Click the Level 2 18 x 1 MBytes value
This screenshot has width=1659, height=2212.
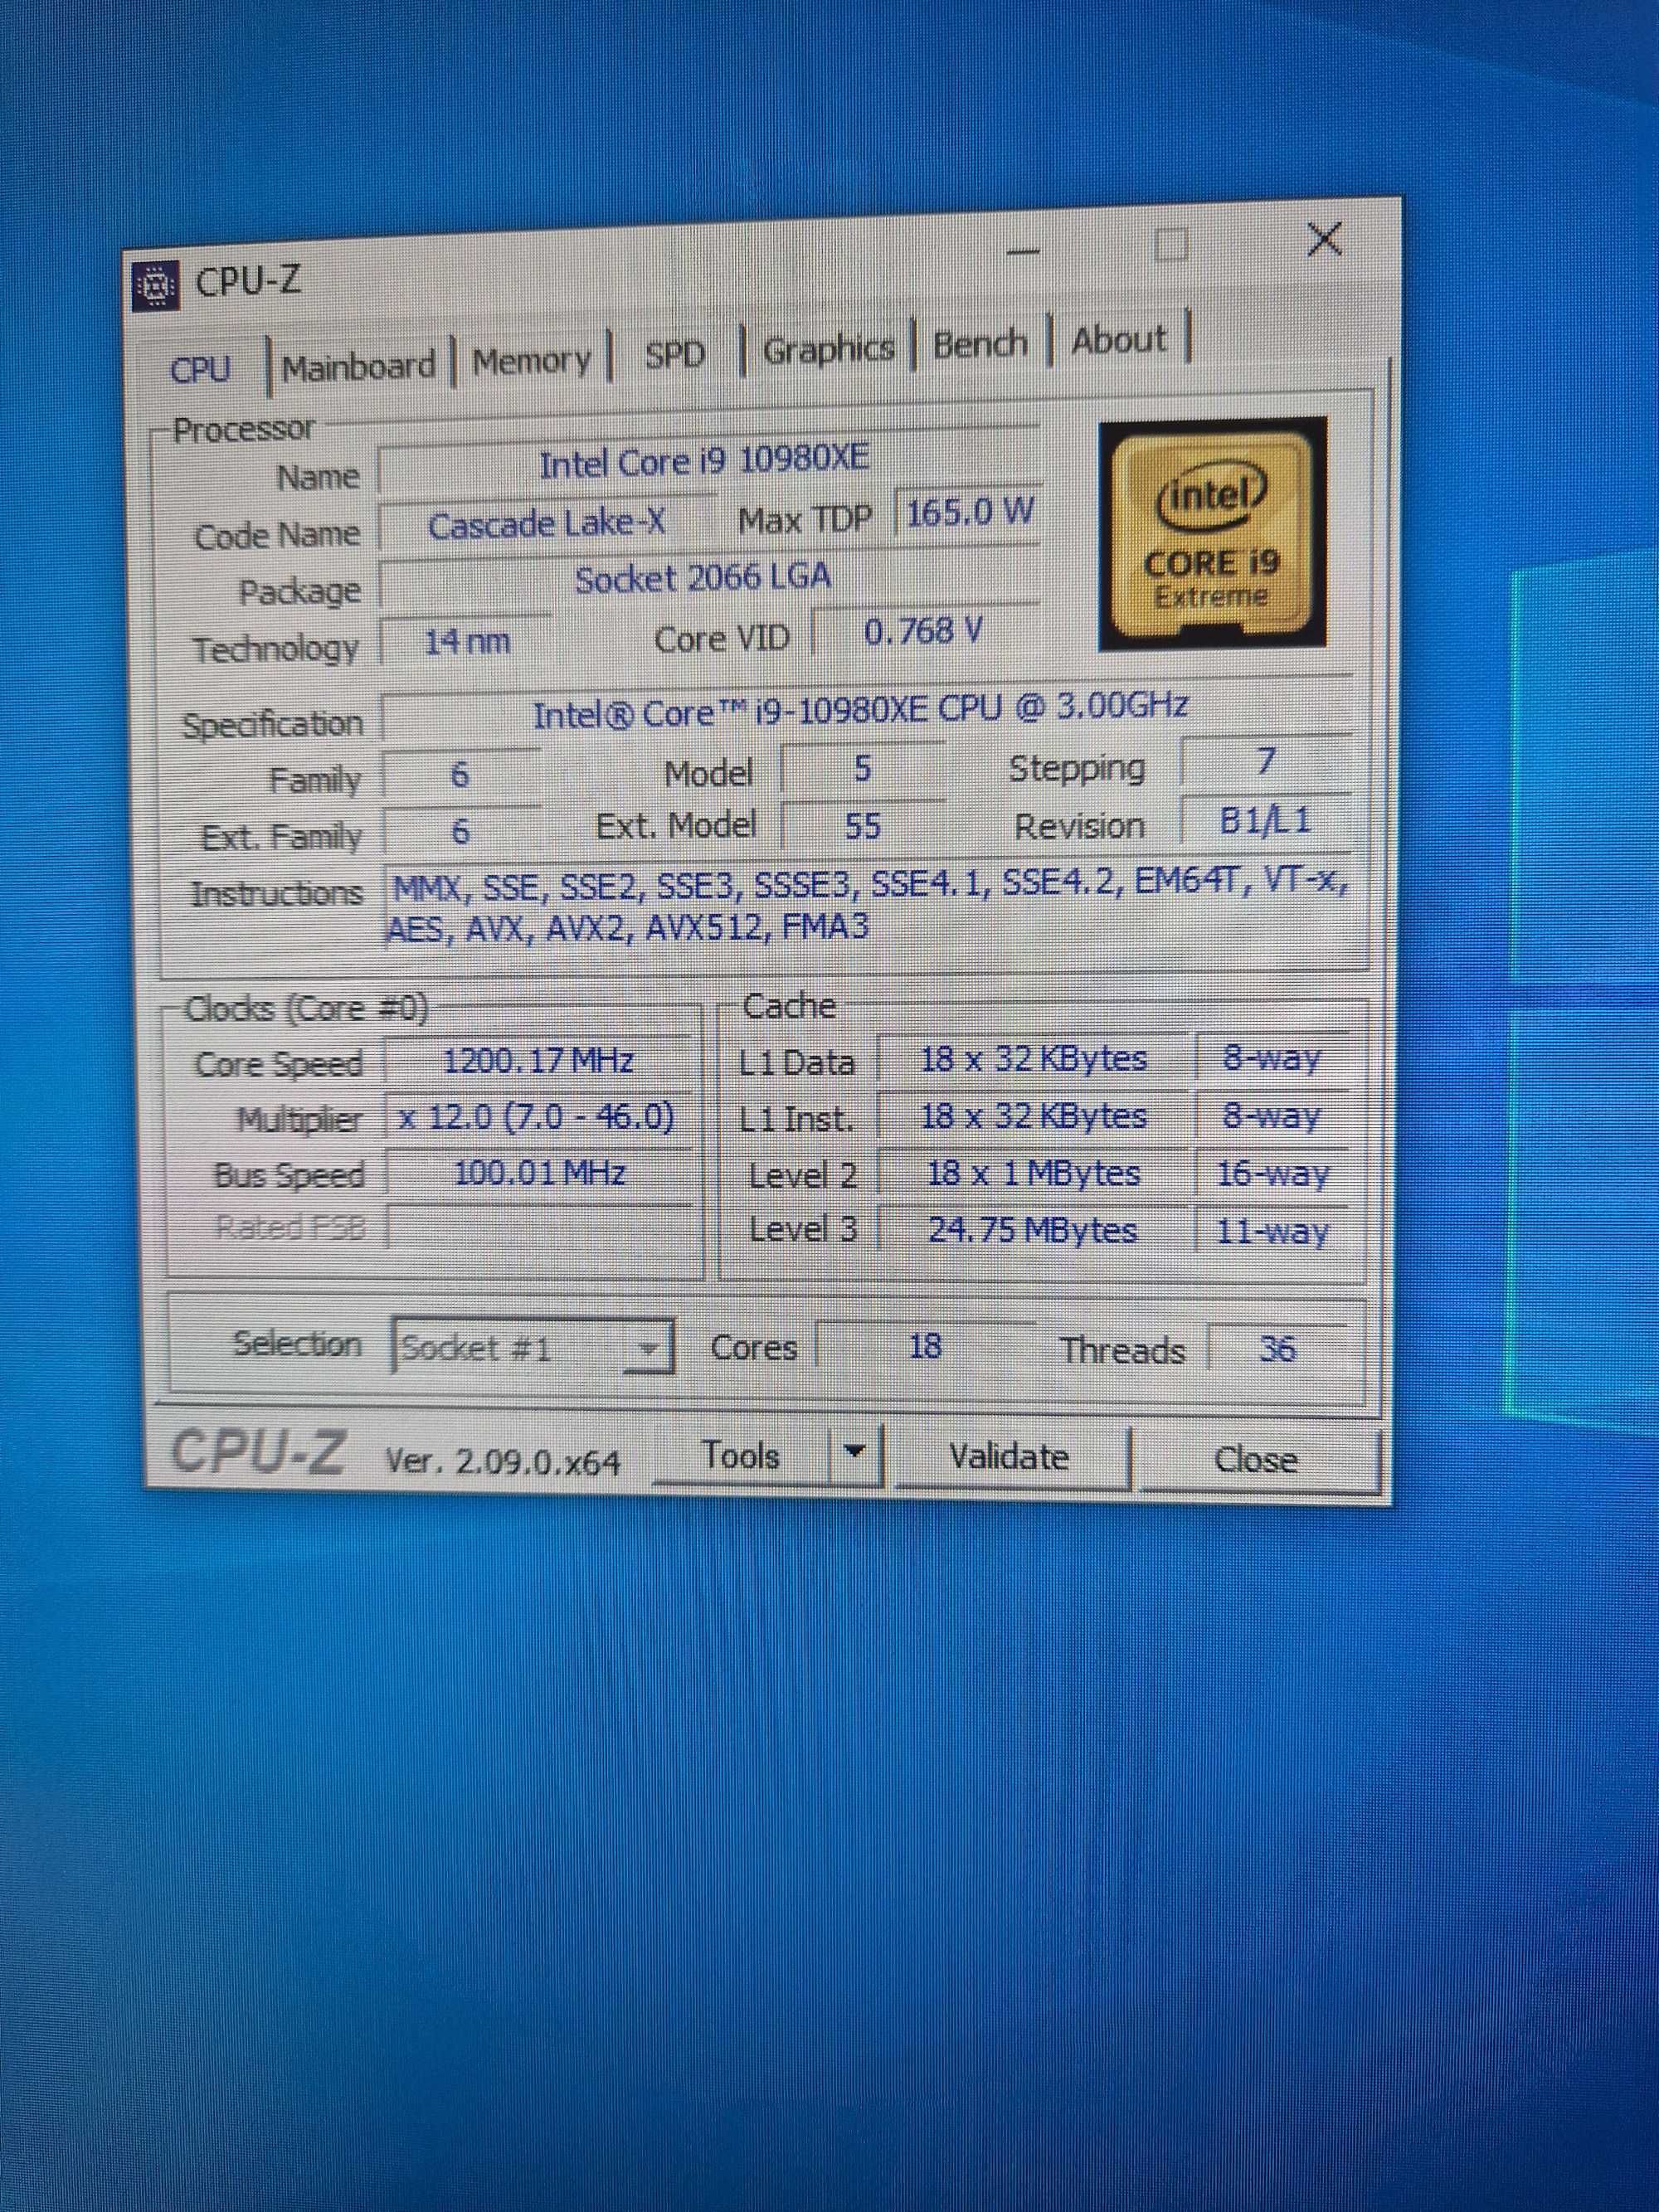[1033, 1173]
